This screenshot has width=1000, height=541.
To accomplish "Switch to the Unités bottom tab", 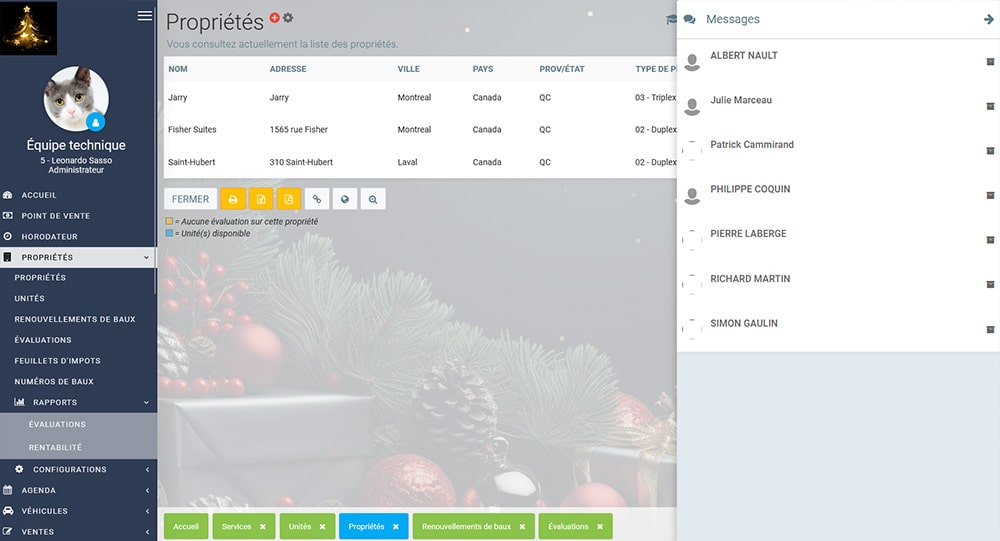I will click(299, 526).
